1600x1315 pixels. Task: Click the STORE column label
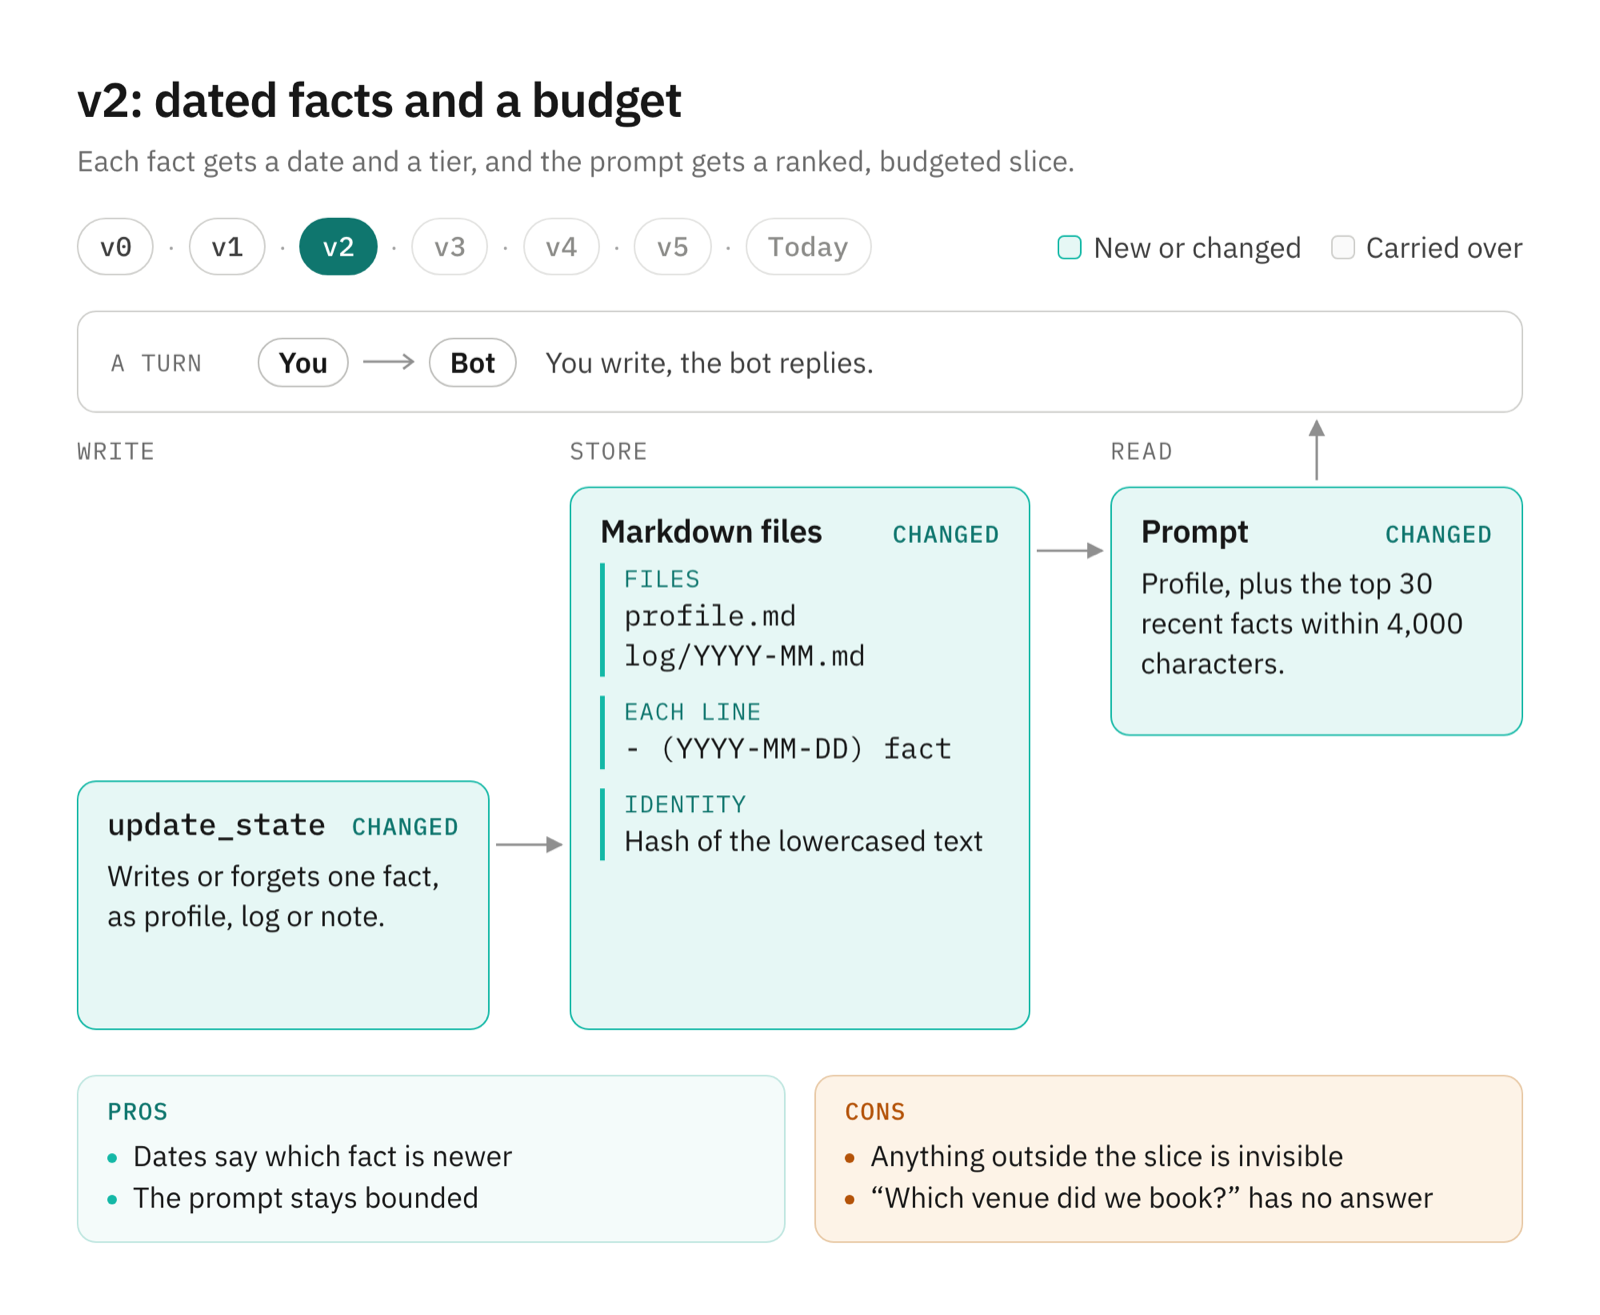pyautogui.click(x=608, y=452)
